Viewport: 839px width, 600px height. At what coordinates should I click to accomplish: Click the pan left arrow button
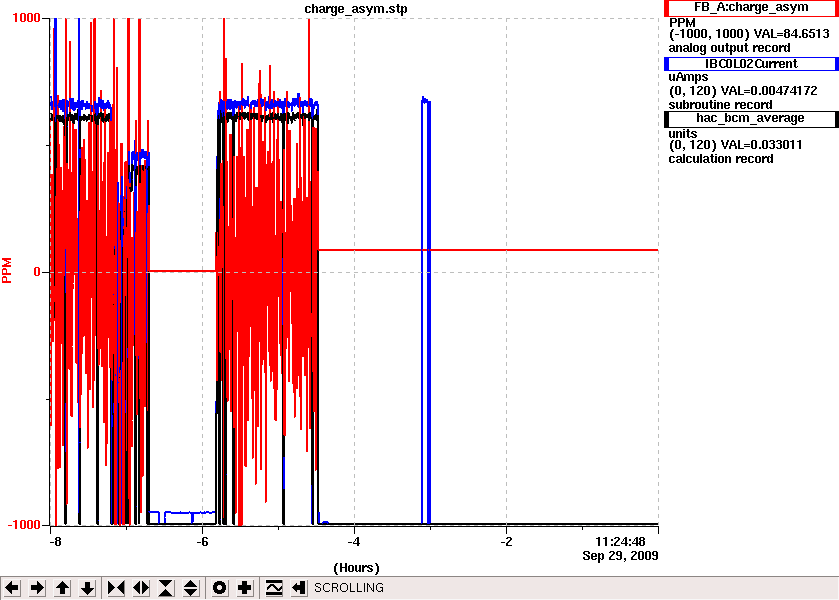[12, 588]
